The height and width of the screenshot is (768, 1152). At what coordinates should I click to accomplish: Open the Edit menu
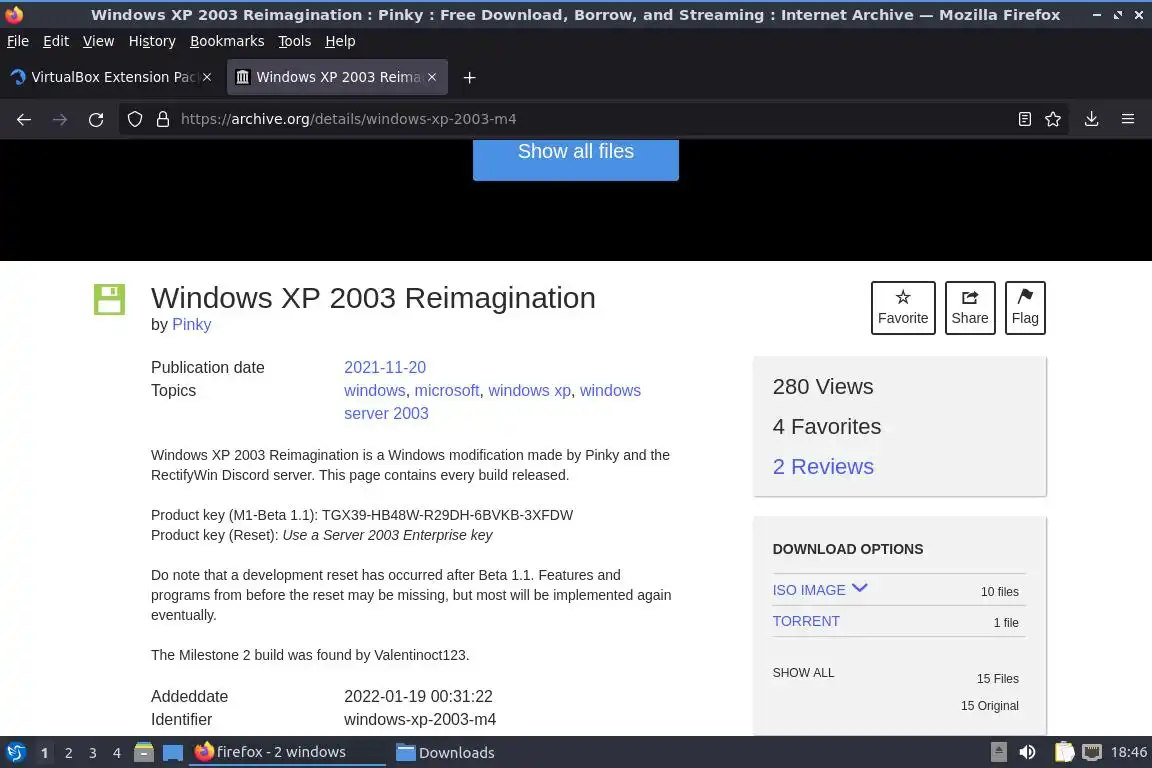(x=56, y=41)
